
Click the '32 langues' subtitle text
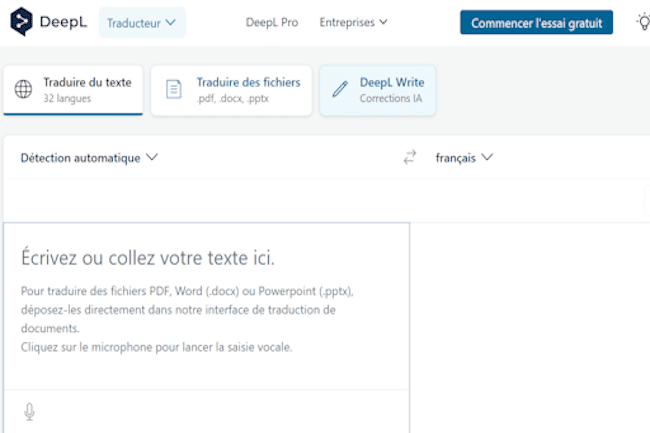67,99
